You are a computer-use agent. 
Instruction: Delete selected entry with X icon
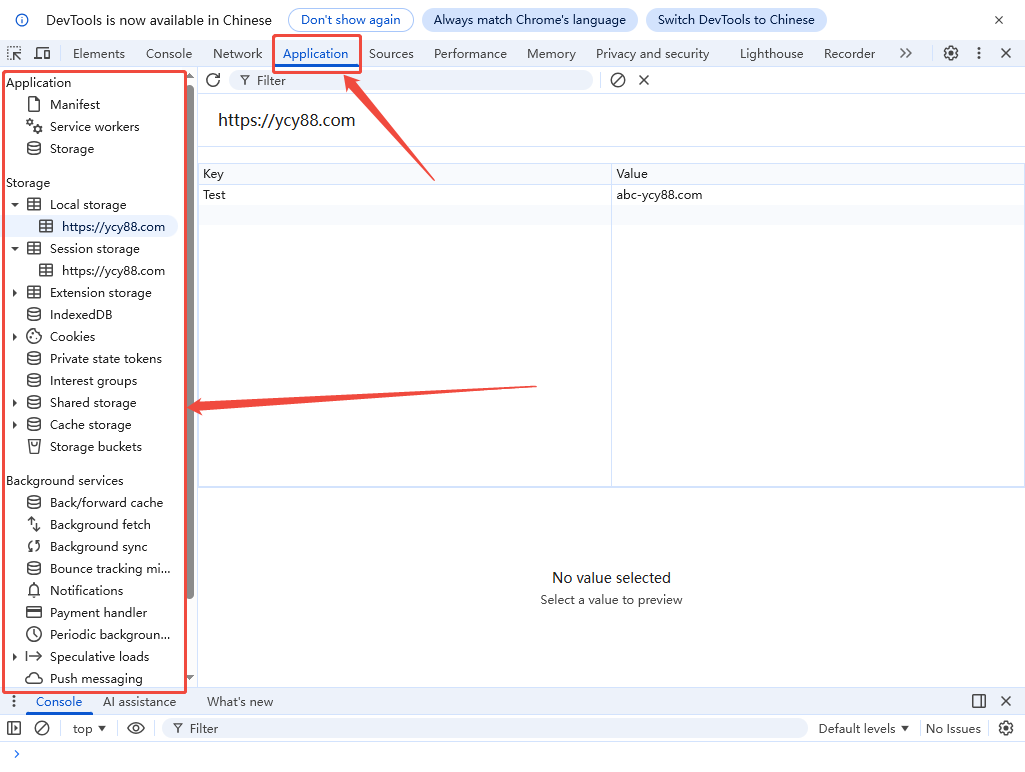point(644,80)
